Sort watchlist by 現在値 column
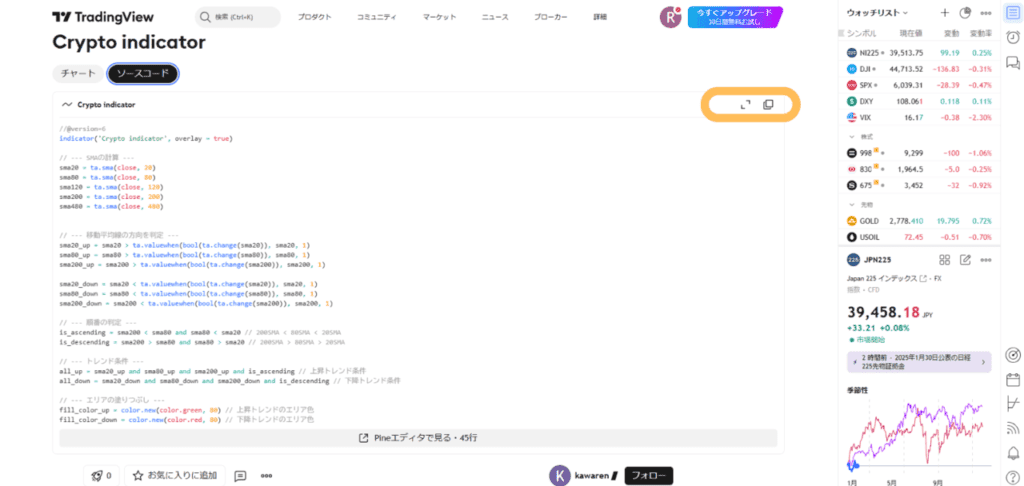 910,33
